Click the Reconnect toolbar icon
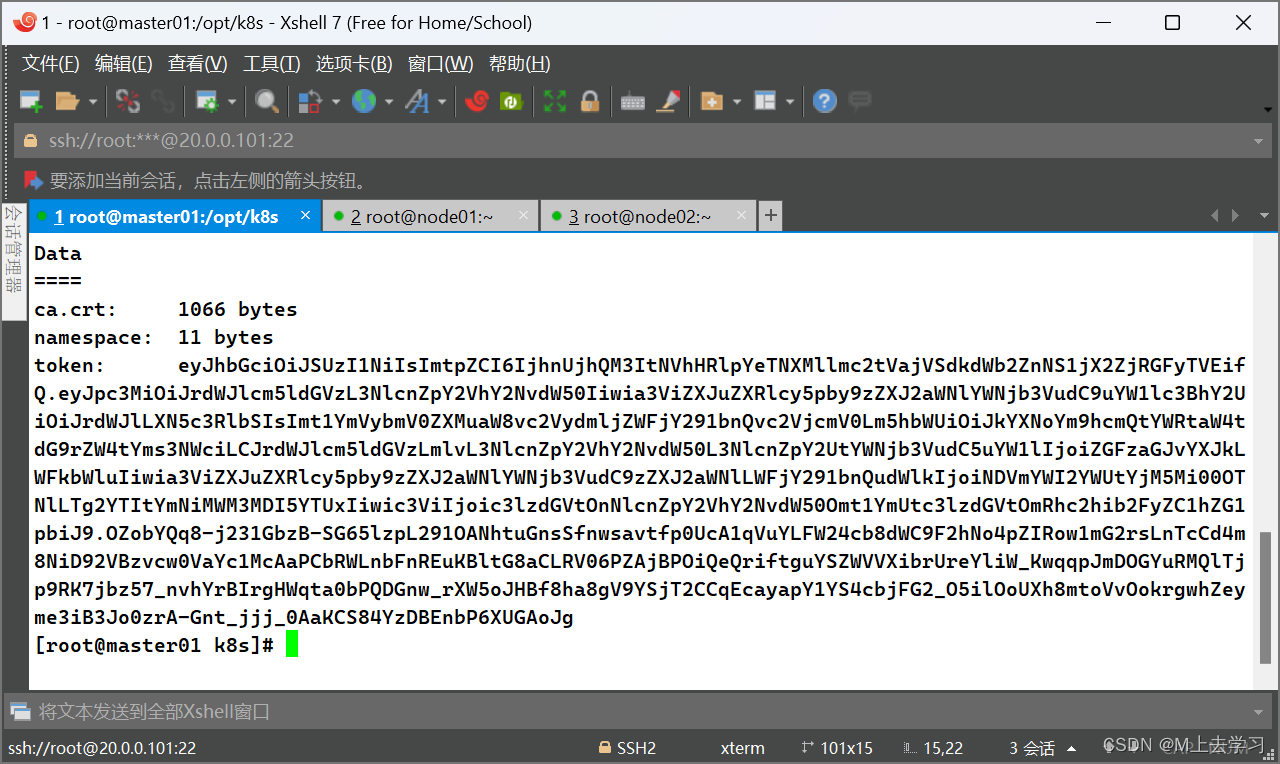The height and width of the screenshot is (764, 1280). (162, 101)
